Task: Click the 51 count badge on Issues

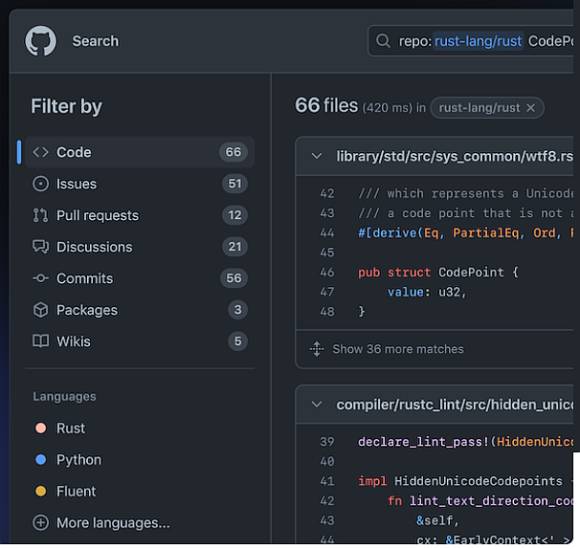Action: 235,184
